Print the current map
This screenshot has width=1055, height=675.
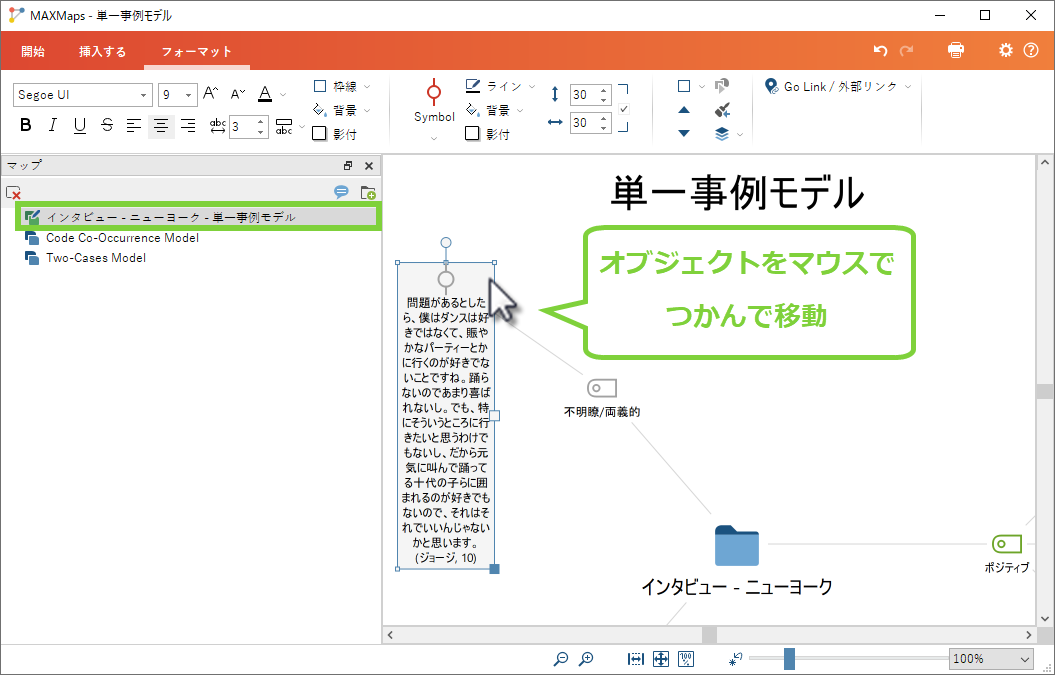(x=955, y=50)
